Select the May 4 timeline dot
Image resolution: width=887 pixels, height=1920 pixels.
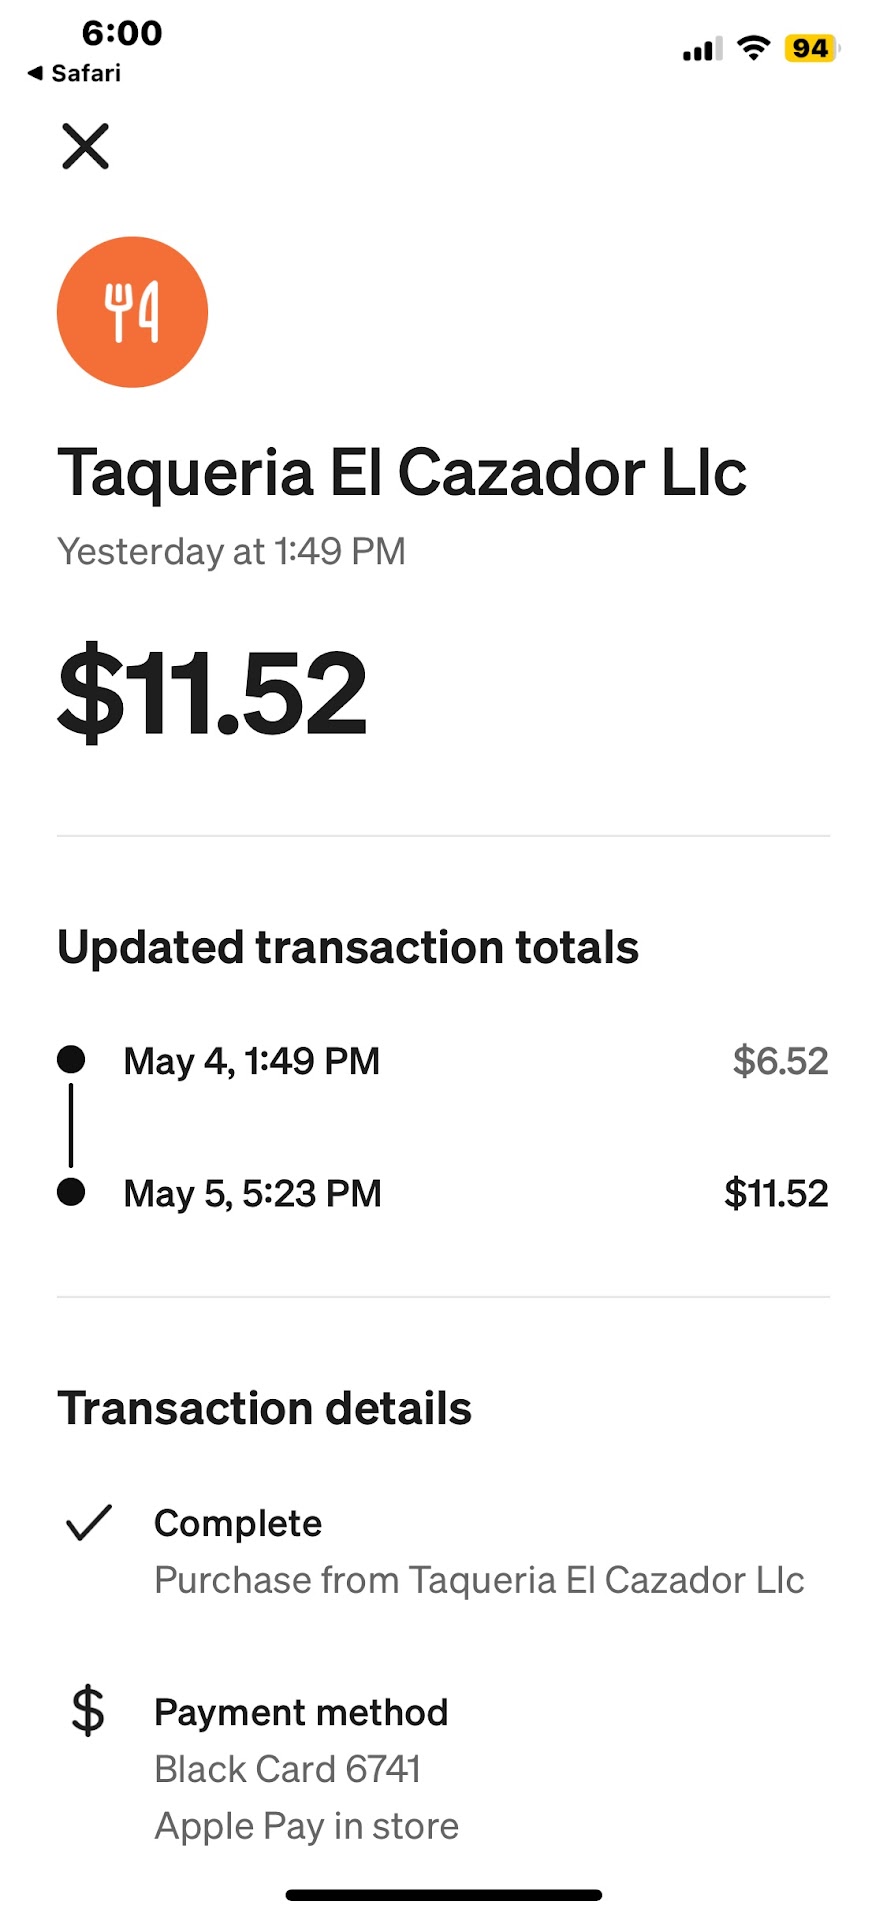[x=71, y=1059]
